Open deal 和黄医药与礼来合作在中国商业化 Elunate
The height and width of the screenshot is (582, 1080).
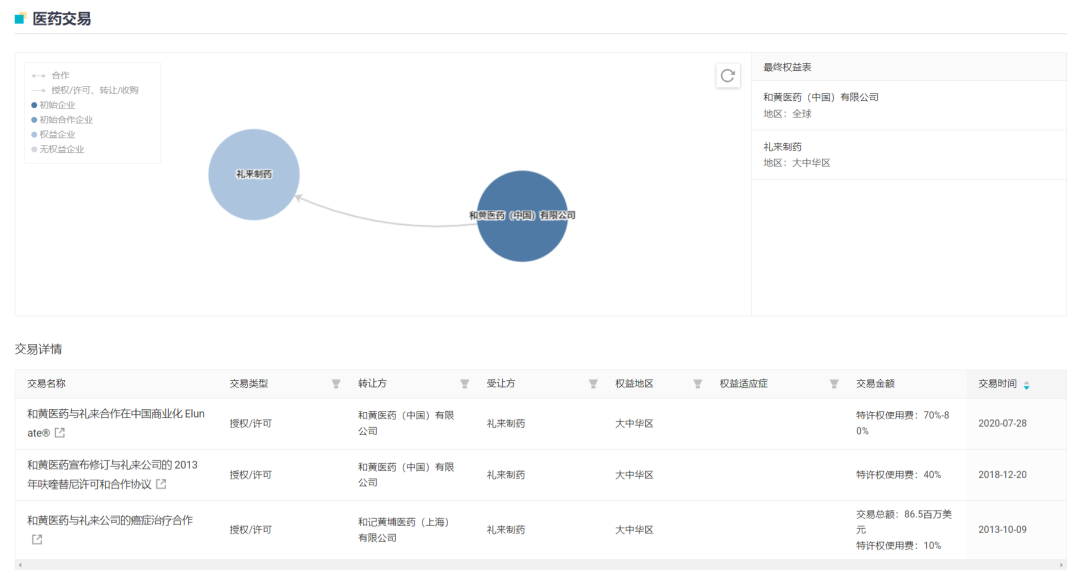coord(115,414)
